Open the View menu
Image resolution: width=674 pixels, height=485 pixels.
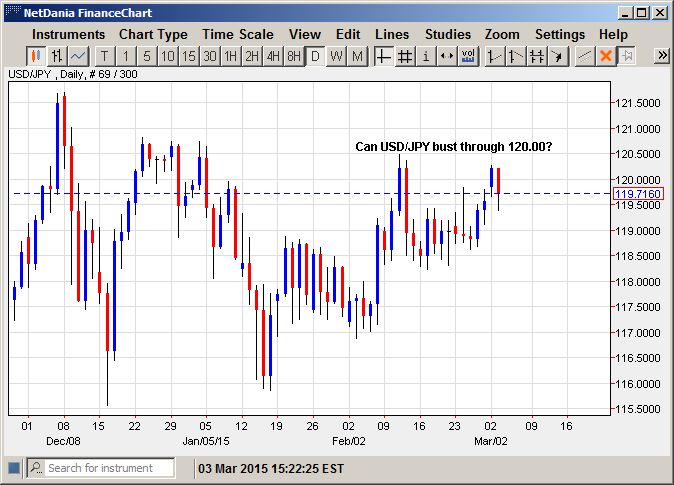pos(305,34)
